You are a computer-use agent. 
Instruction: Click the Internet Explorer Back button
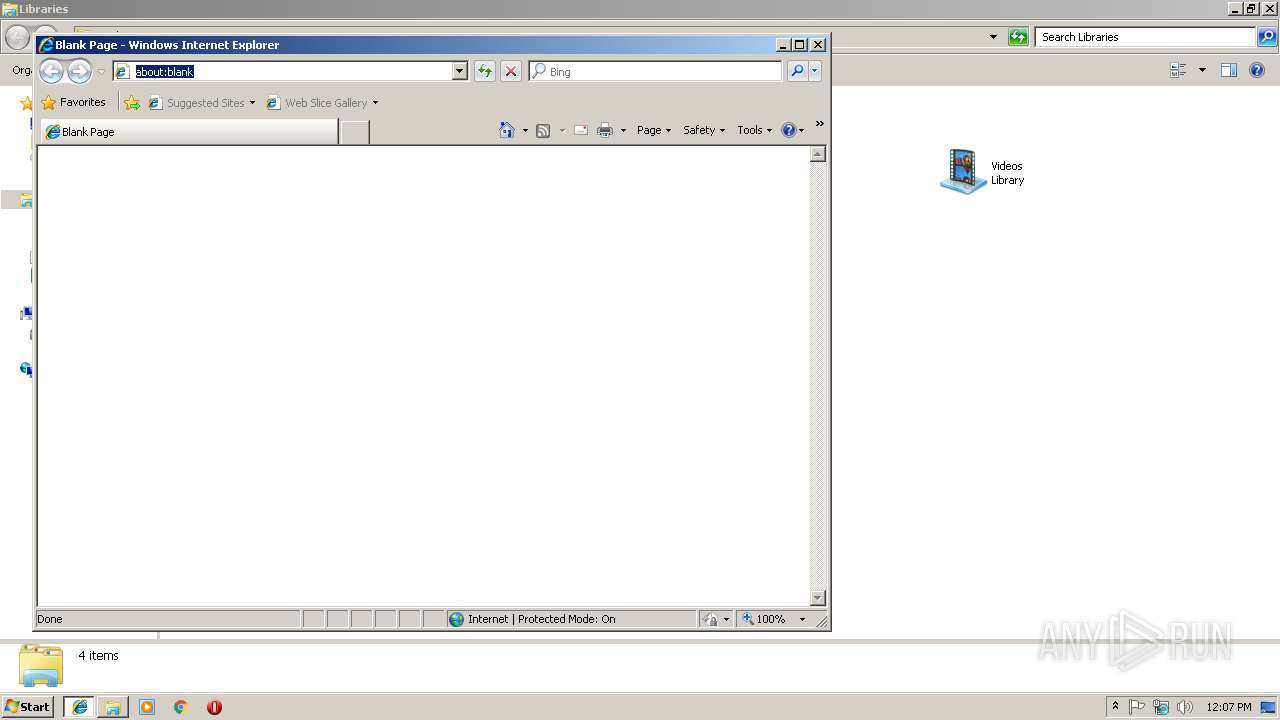coord(52,71)
